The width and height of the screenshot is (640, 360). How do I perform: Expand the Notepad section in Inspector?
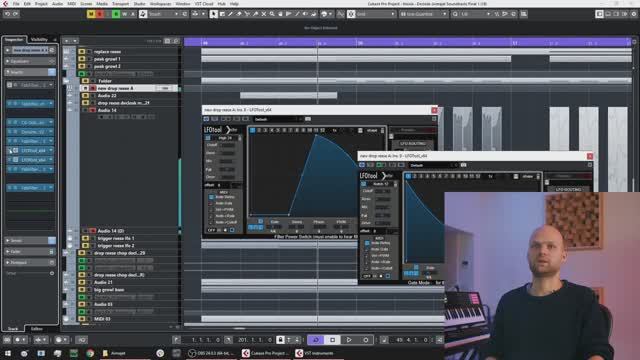click(x=30, y=263)
